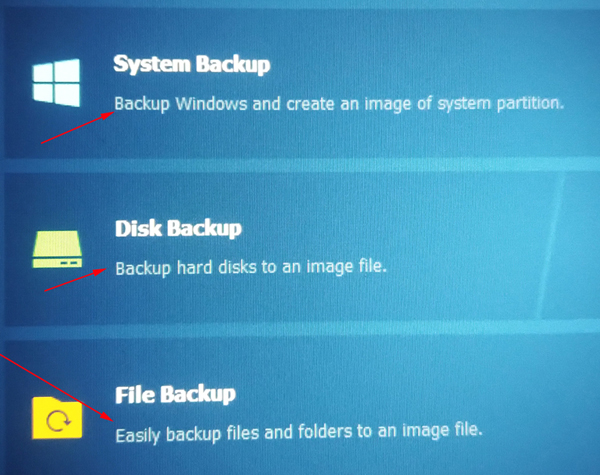600x475 pixels.
Task: Open the System Backup option heading
Action: (x=192, y=64)
